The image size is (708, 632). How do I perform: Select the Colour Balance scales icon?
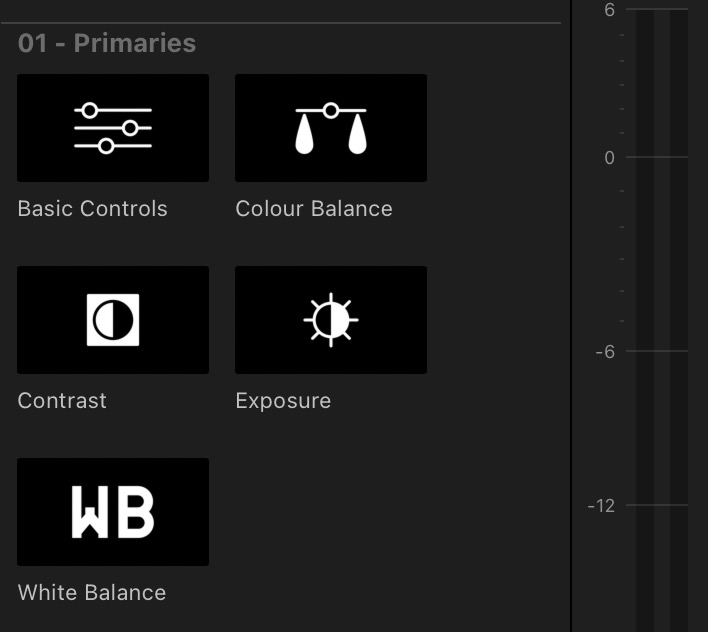coord(330,128)
